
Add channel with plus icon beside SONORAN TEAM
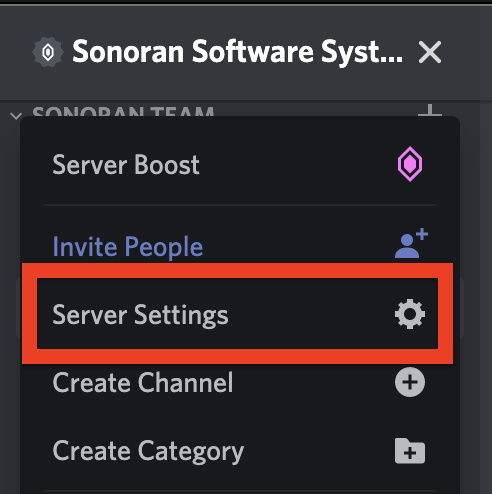430,110
